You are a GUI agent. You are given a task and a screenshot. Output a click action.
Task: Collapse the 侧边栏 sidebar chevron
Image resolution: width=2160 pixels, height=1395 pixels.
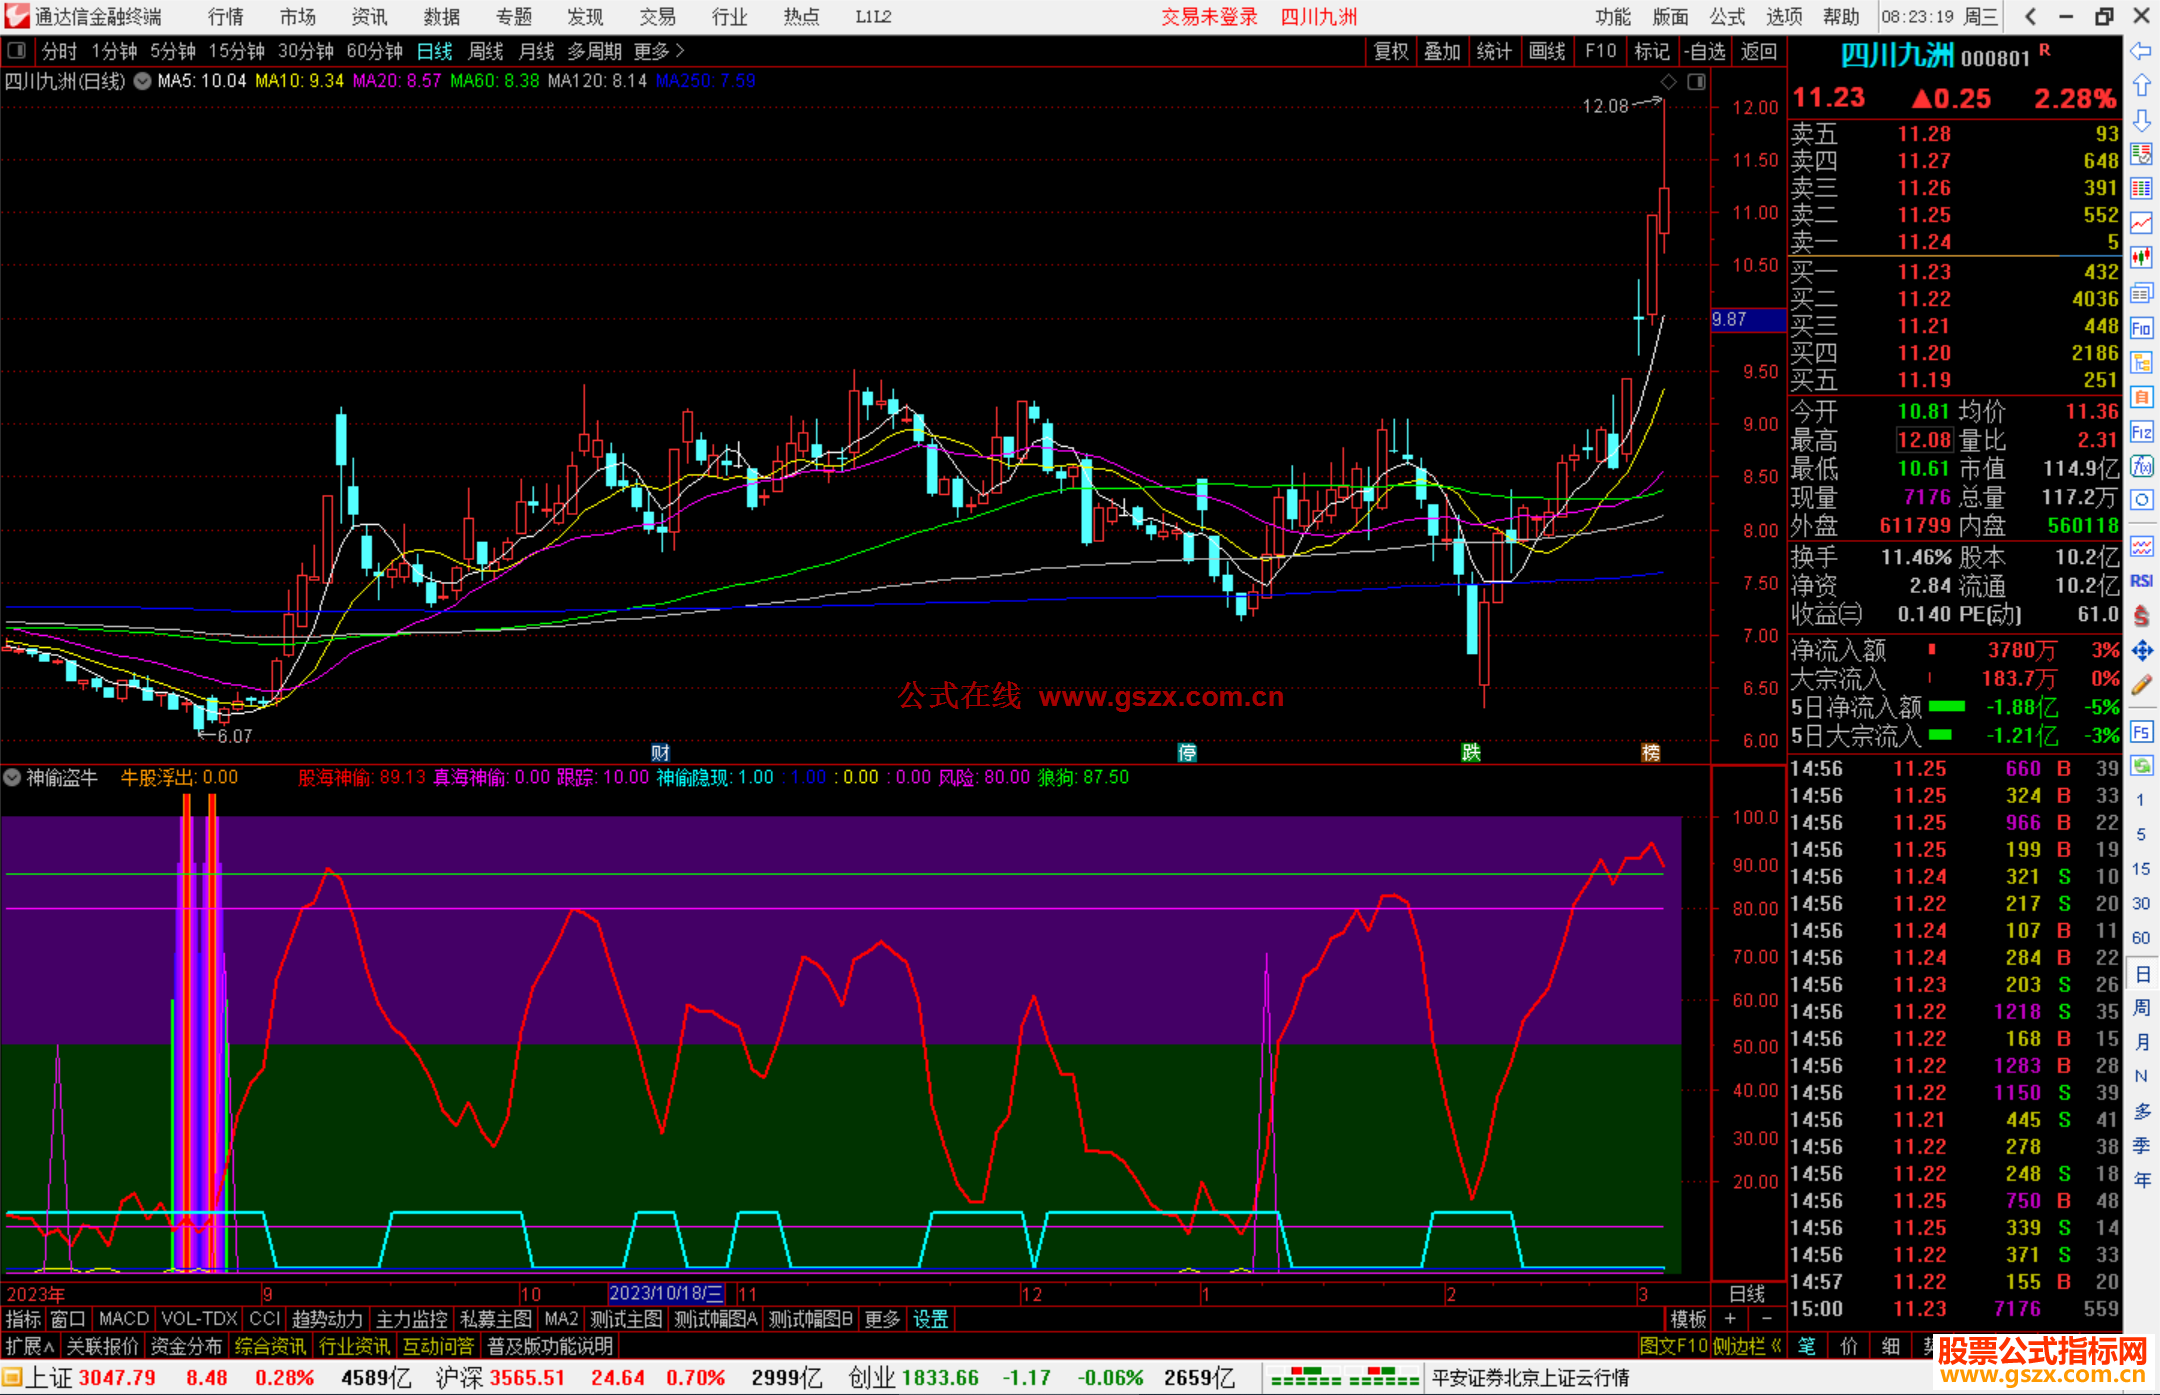point(1777,1346)
